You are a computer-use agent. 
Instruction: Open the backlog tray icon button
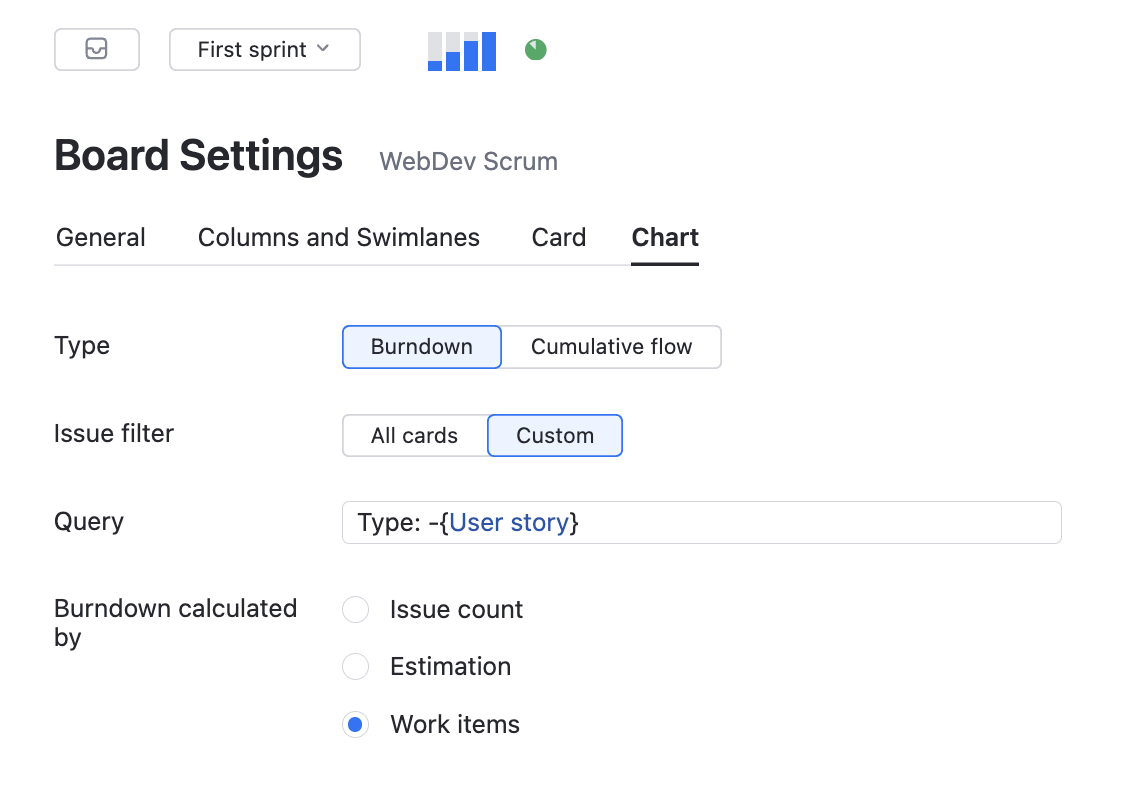(x=97, y=50)
